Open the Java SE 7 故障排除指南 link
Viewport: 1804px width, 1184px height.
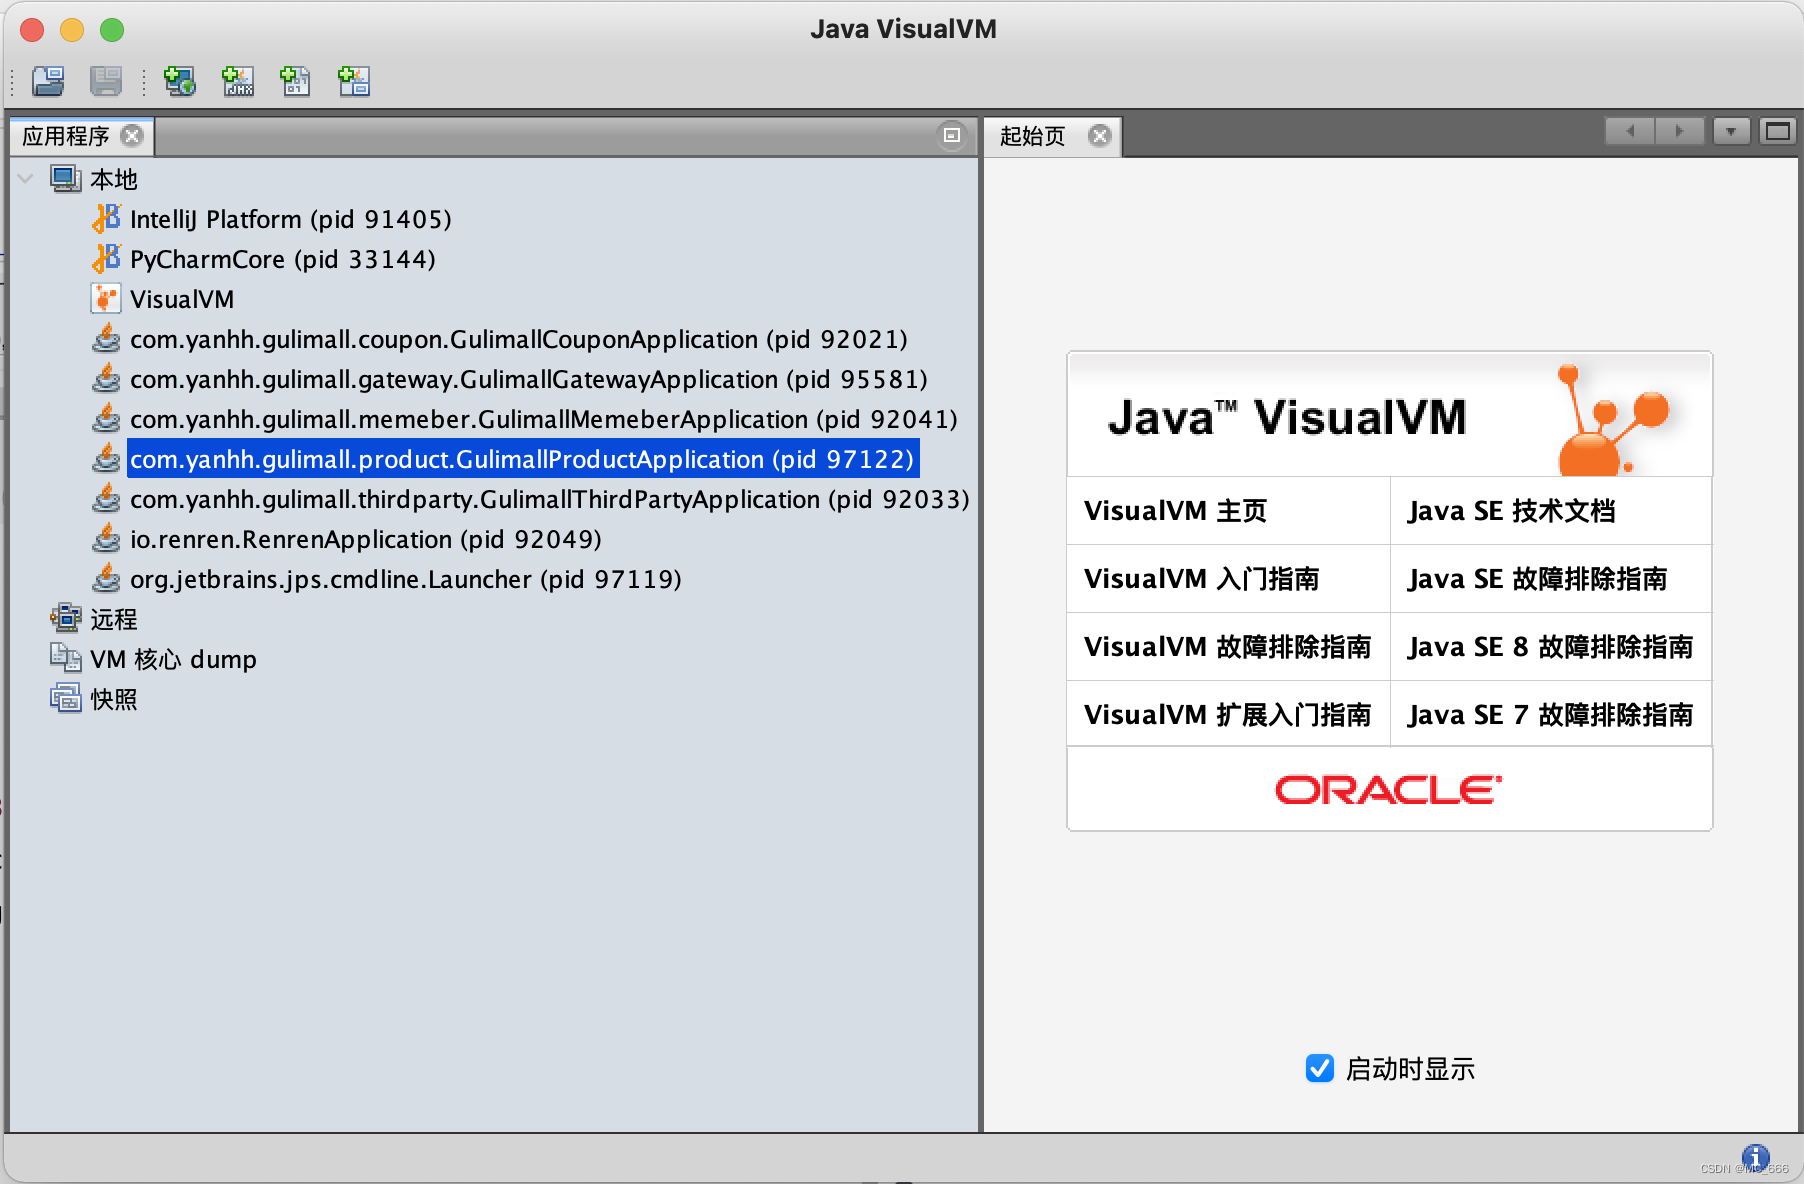[1550, 715]
